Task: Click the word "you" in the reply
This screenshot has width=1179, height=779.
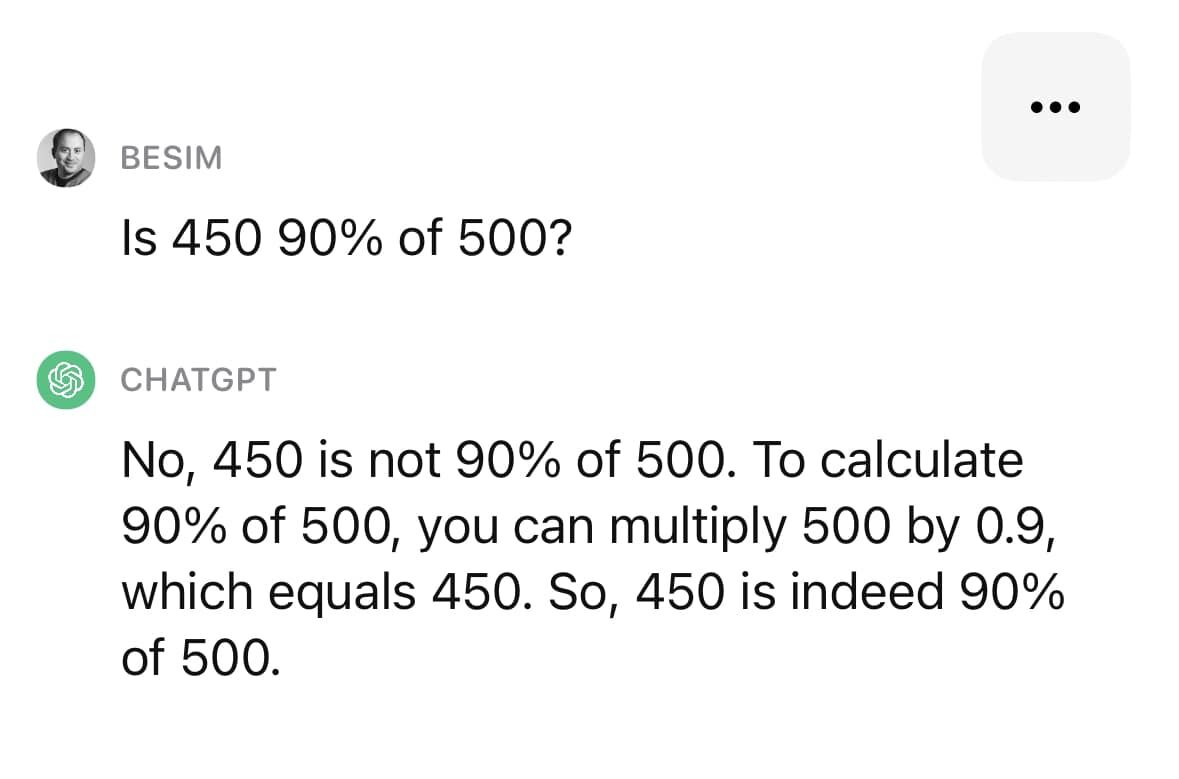Action: pyautogui.click(x=458, y=530)
